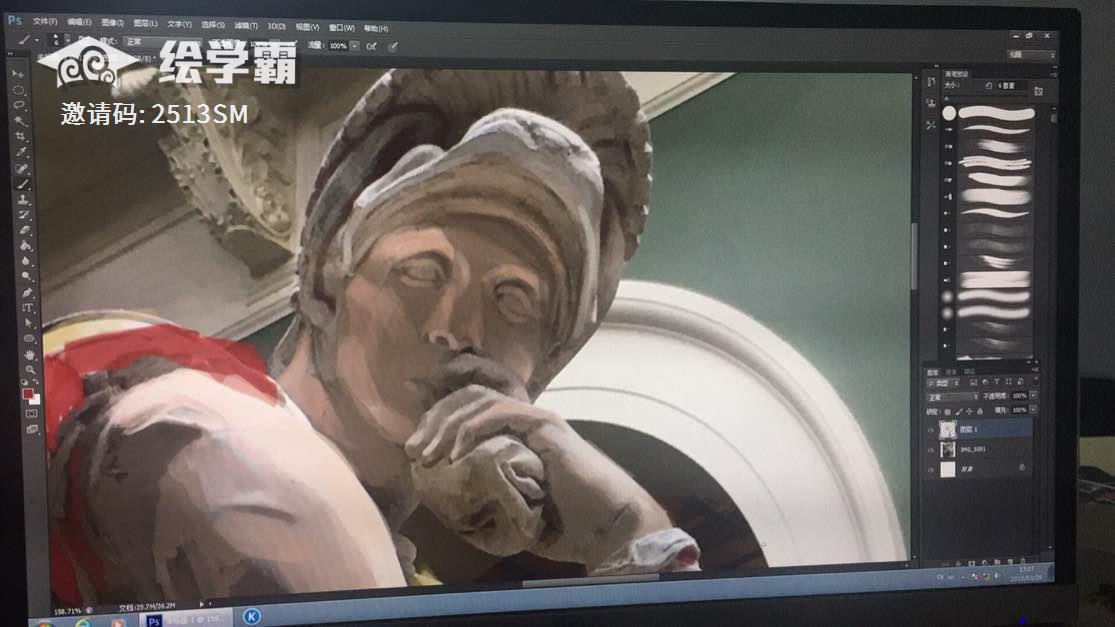Hide the IMG image layer

[931, 449]
